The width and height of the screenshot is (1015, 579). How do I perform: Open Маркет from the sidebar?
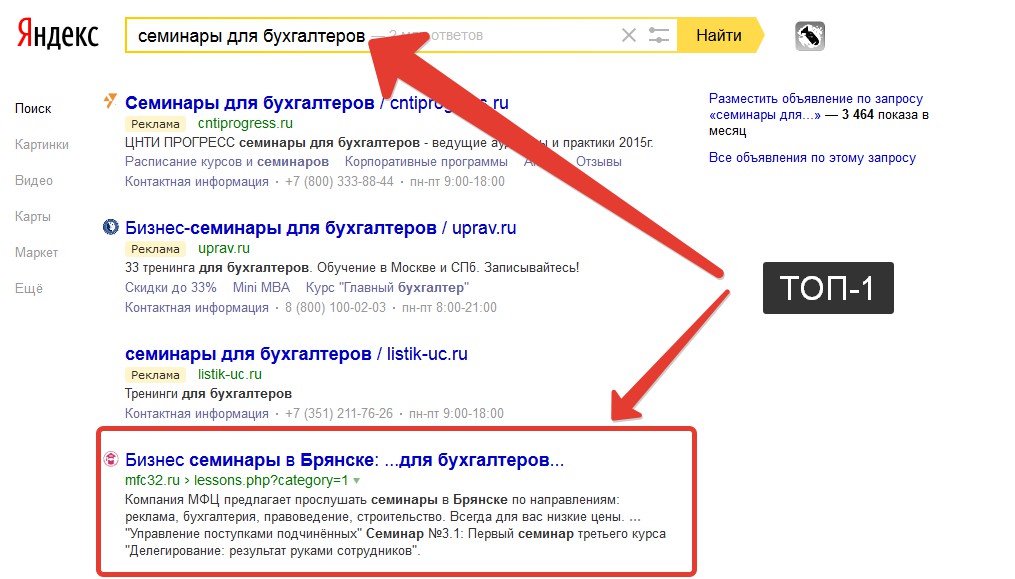[x=36, y=253]
